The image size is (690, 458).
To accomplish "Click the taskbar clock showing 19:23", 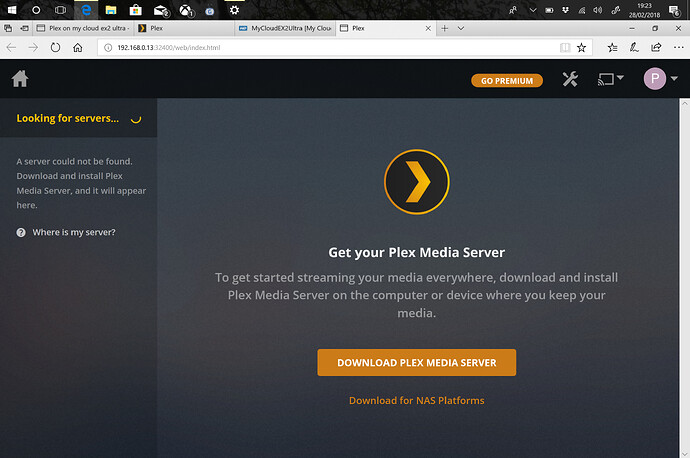I will point(644,10).
